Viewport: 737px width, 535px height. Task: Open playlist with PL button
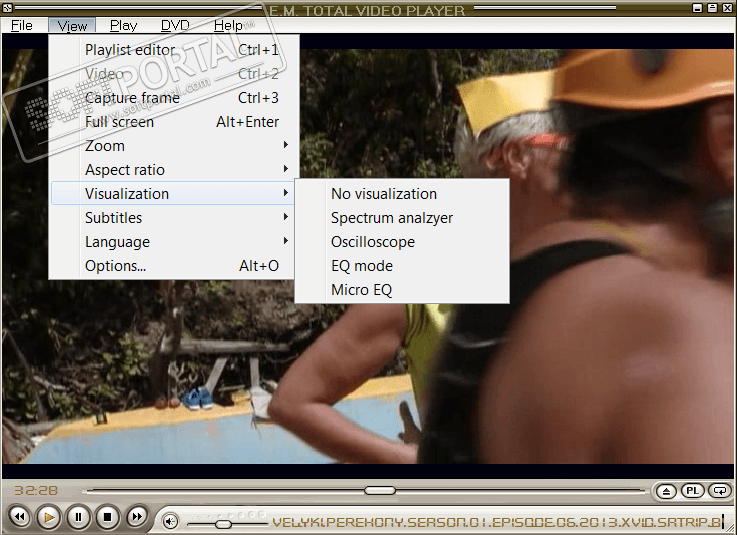[692, 491]
